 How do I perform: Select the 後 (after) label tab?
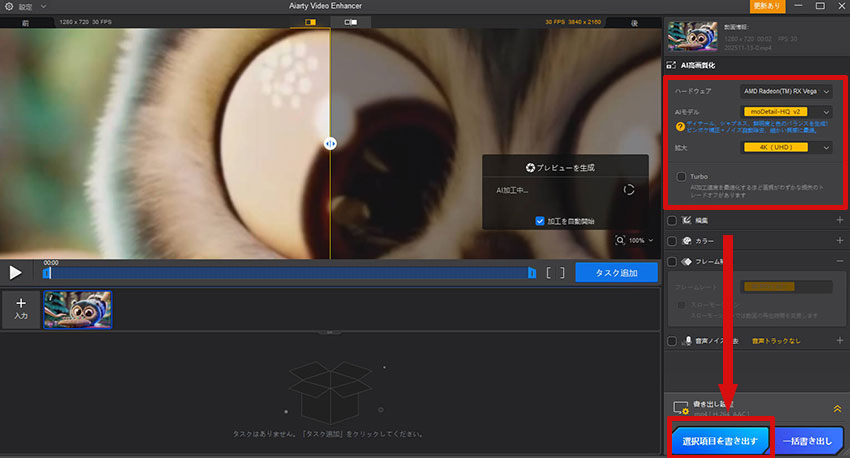(x=634, y=23)
